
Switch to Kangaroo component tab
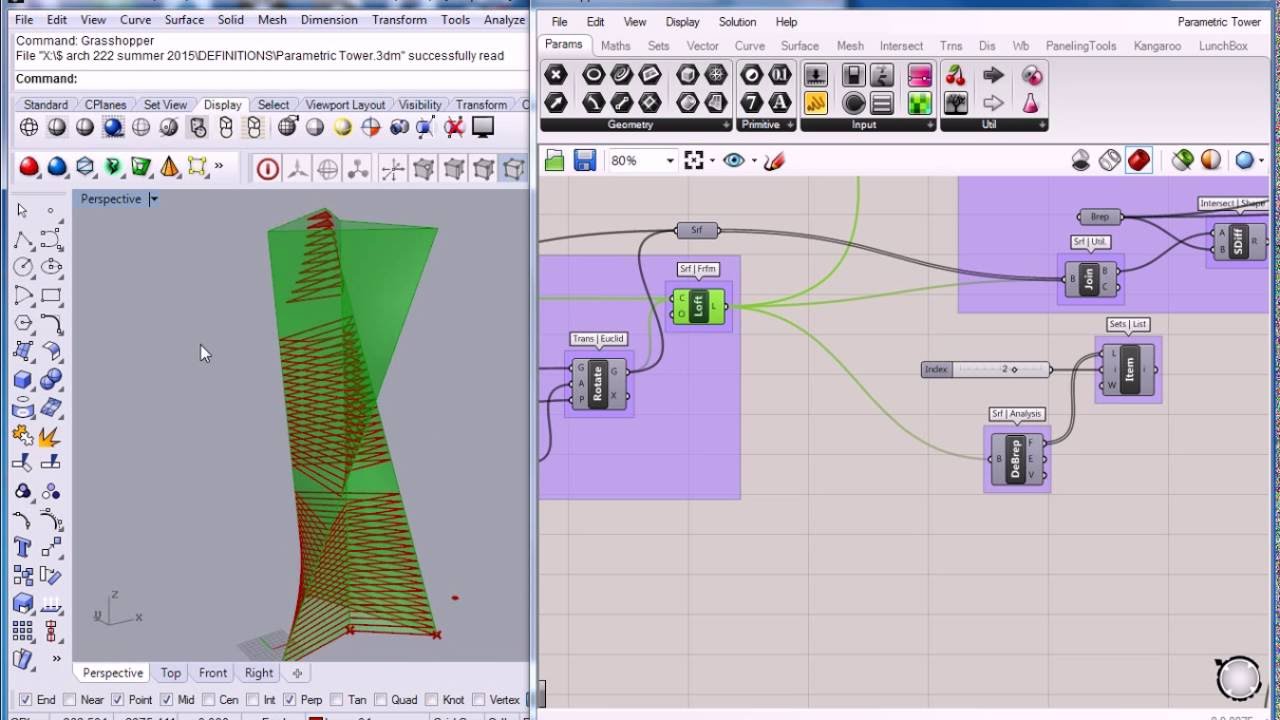[1157, 46]
